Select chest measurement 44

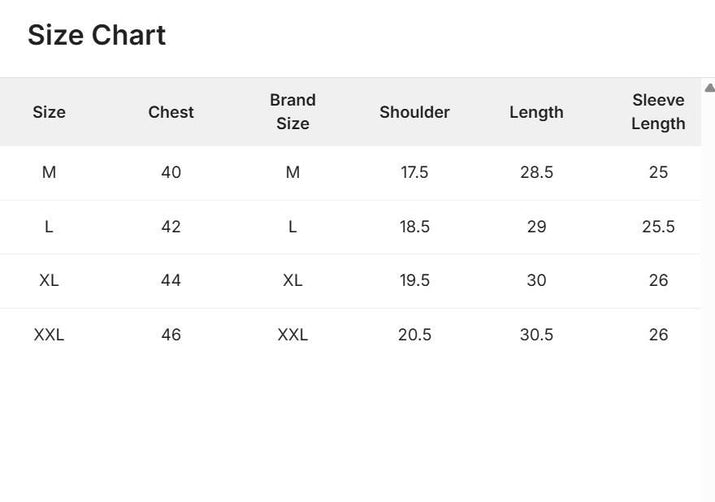[171, 281]
